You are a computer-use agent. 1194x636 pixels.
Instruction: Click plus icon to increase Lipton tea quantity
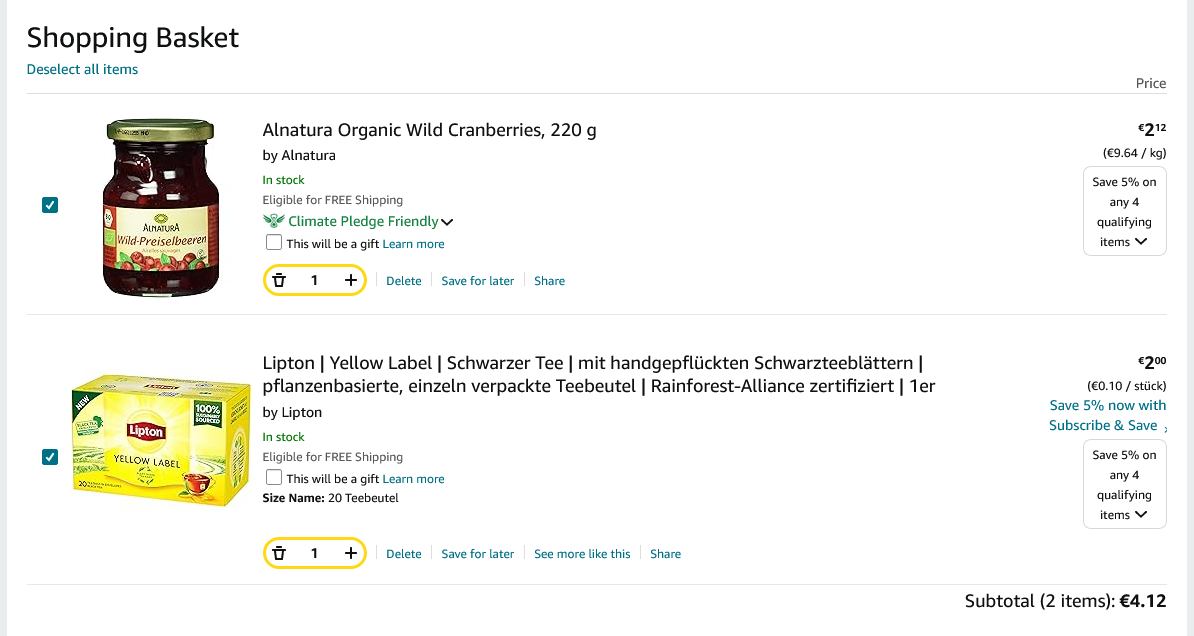pos(350,554)
